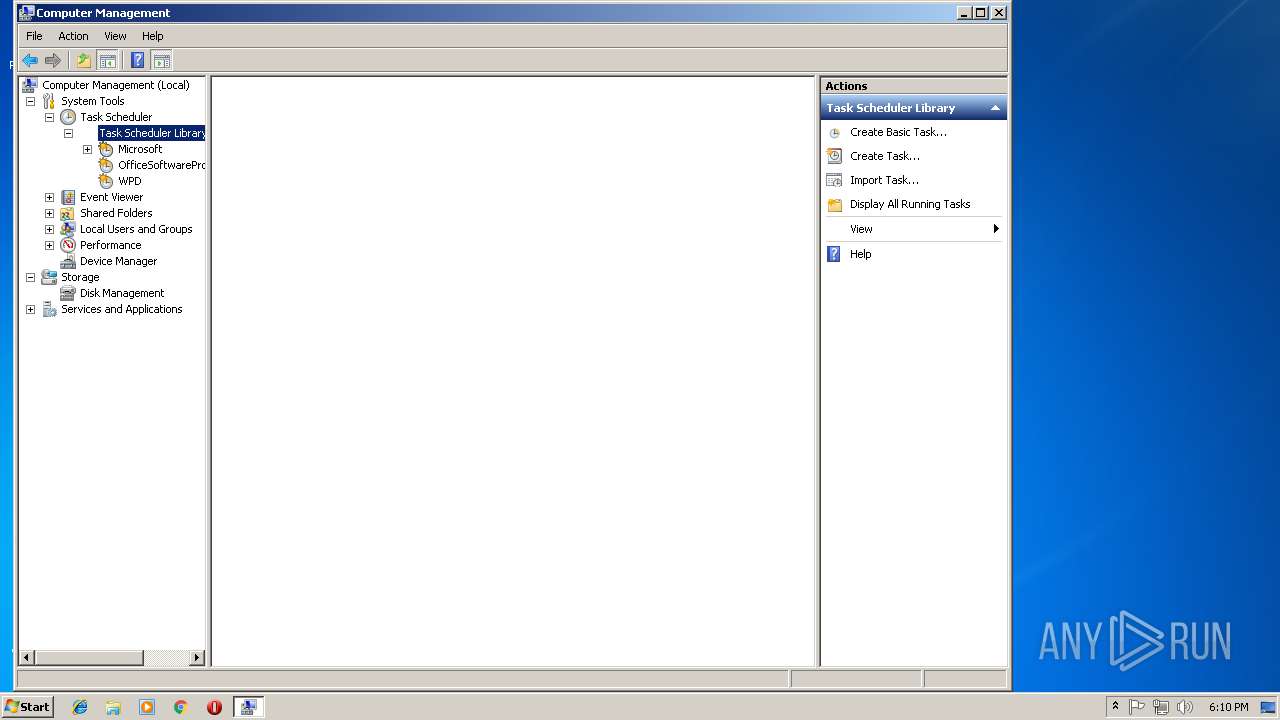The width and height of the screenshot is (1280, 720).
Task: Open the Windows Start button
Action: pyautogui.click(x=27, y=707)
